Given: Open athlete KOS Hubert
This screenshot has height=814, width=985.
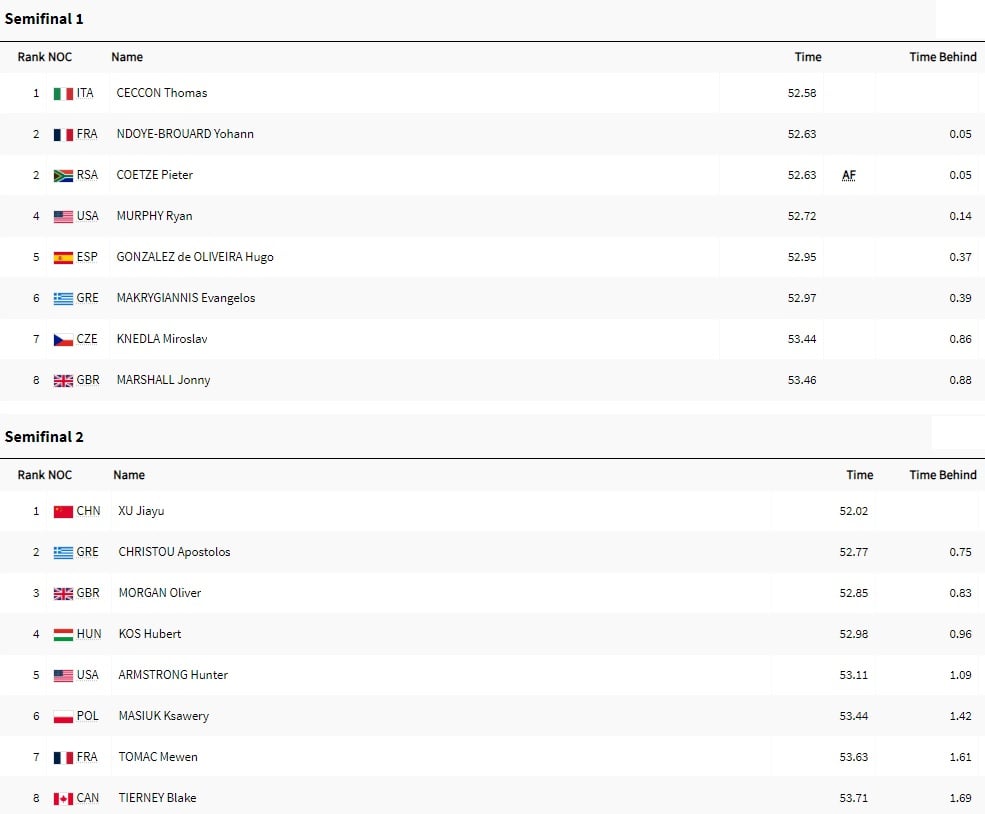Looking at the screenshot, I should tap(150, 634).
